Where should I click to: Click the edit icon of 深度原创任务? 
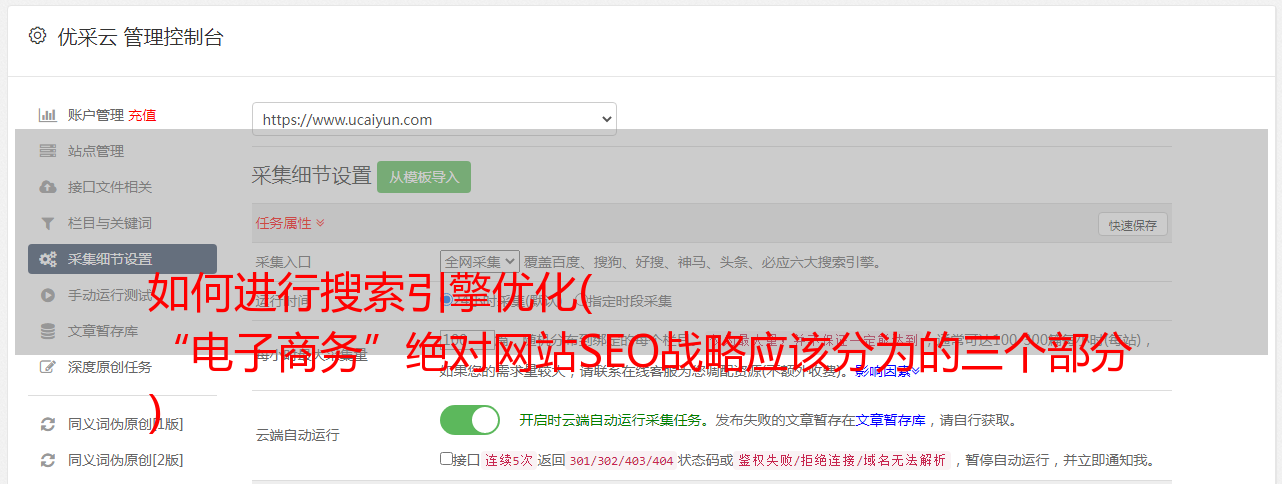(47, 367)
